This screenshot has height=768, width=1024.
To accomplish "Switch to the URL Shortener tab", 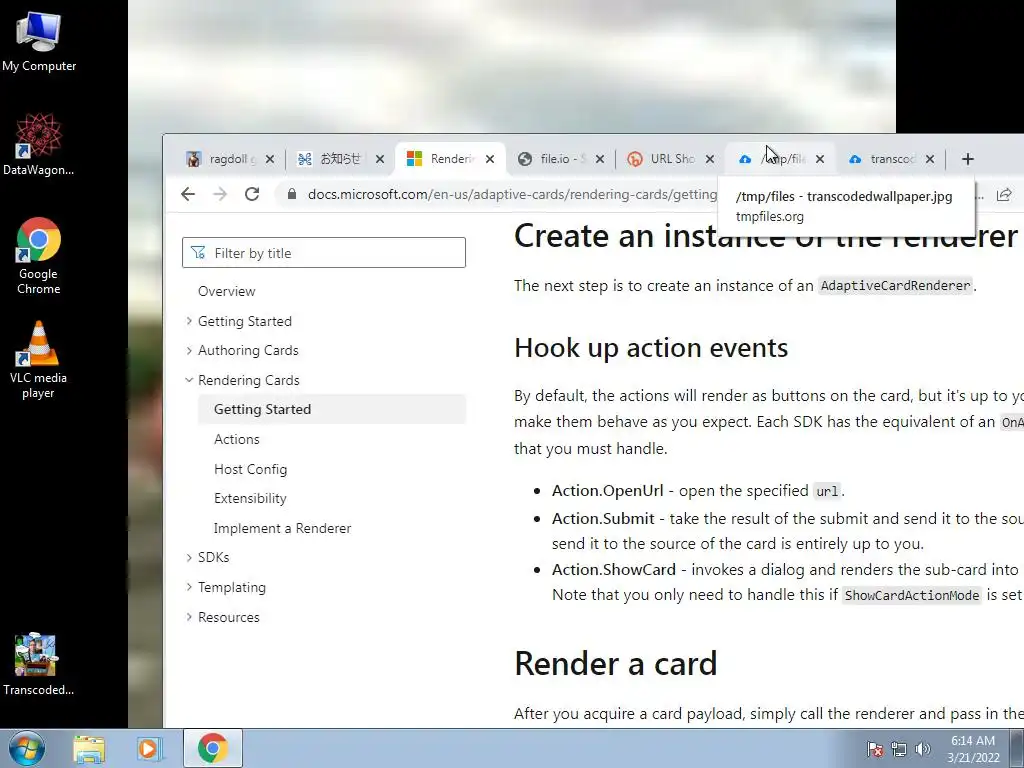I will tap(664, 159).
